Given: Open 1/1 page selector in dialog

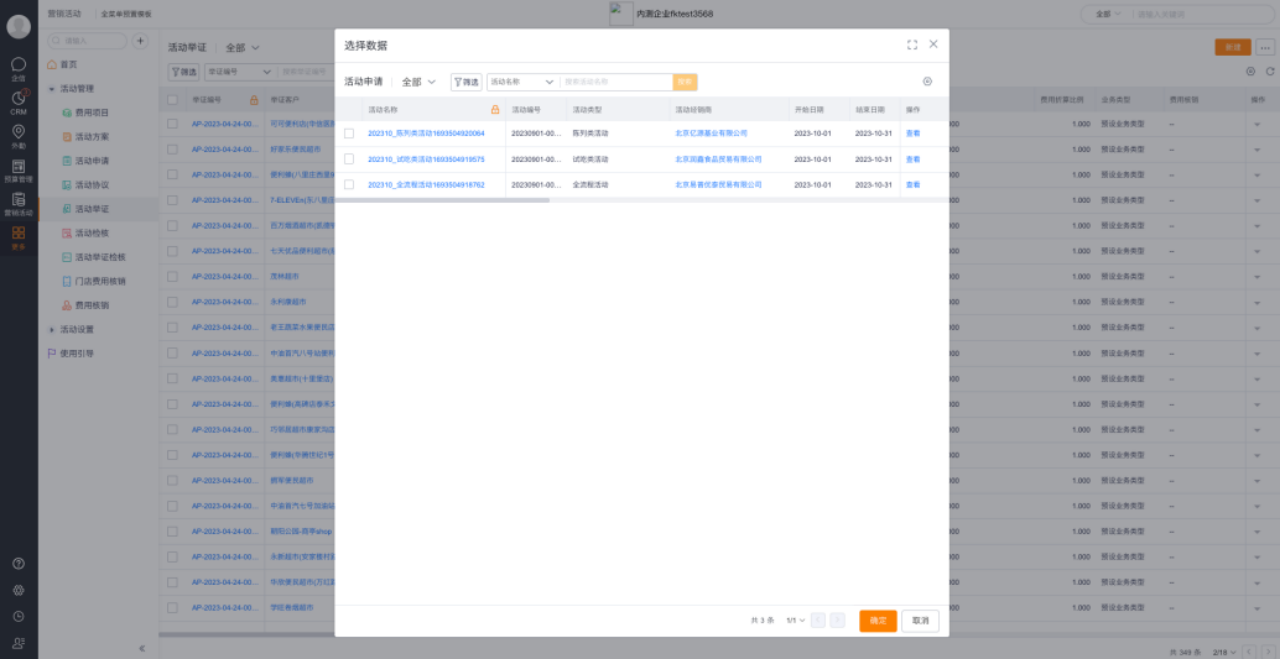Looking at the screenshot, I should (x=795, y=621).
